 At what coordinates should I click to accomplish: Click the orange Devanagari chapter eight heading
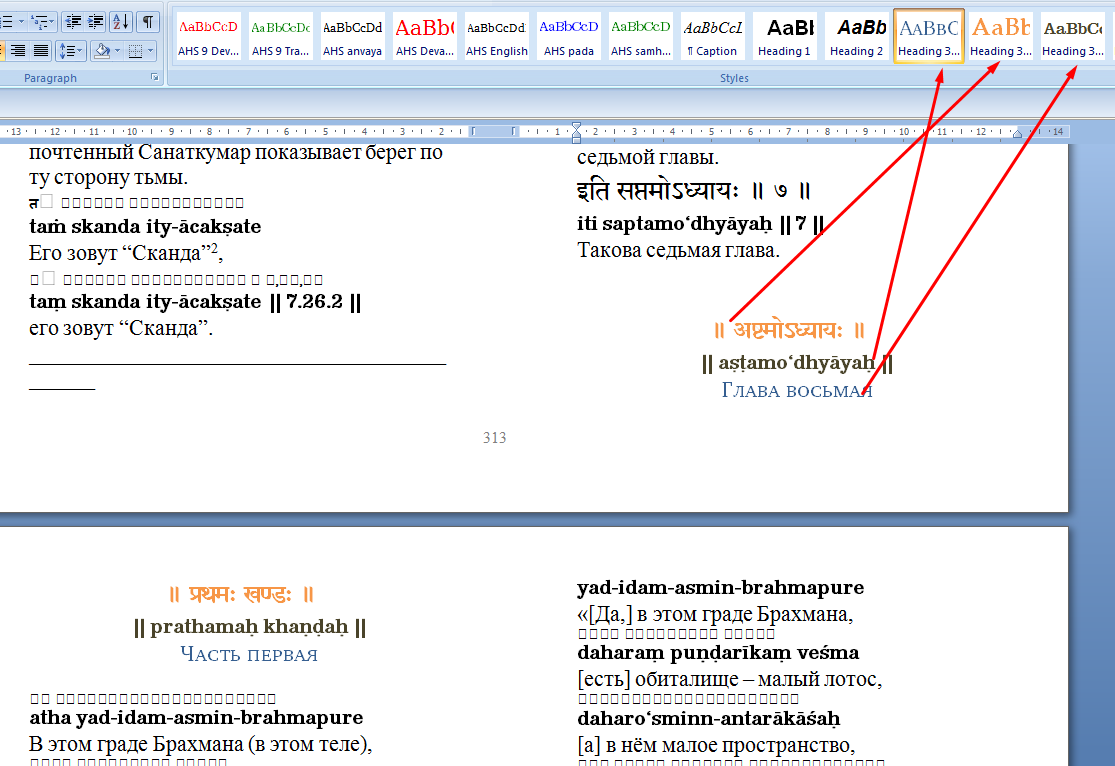(x=790, y=330)
